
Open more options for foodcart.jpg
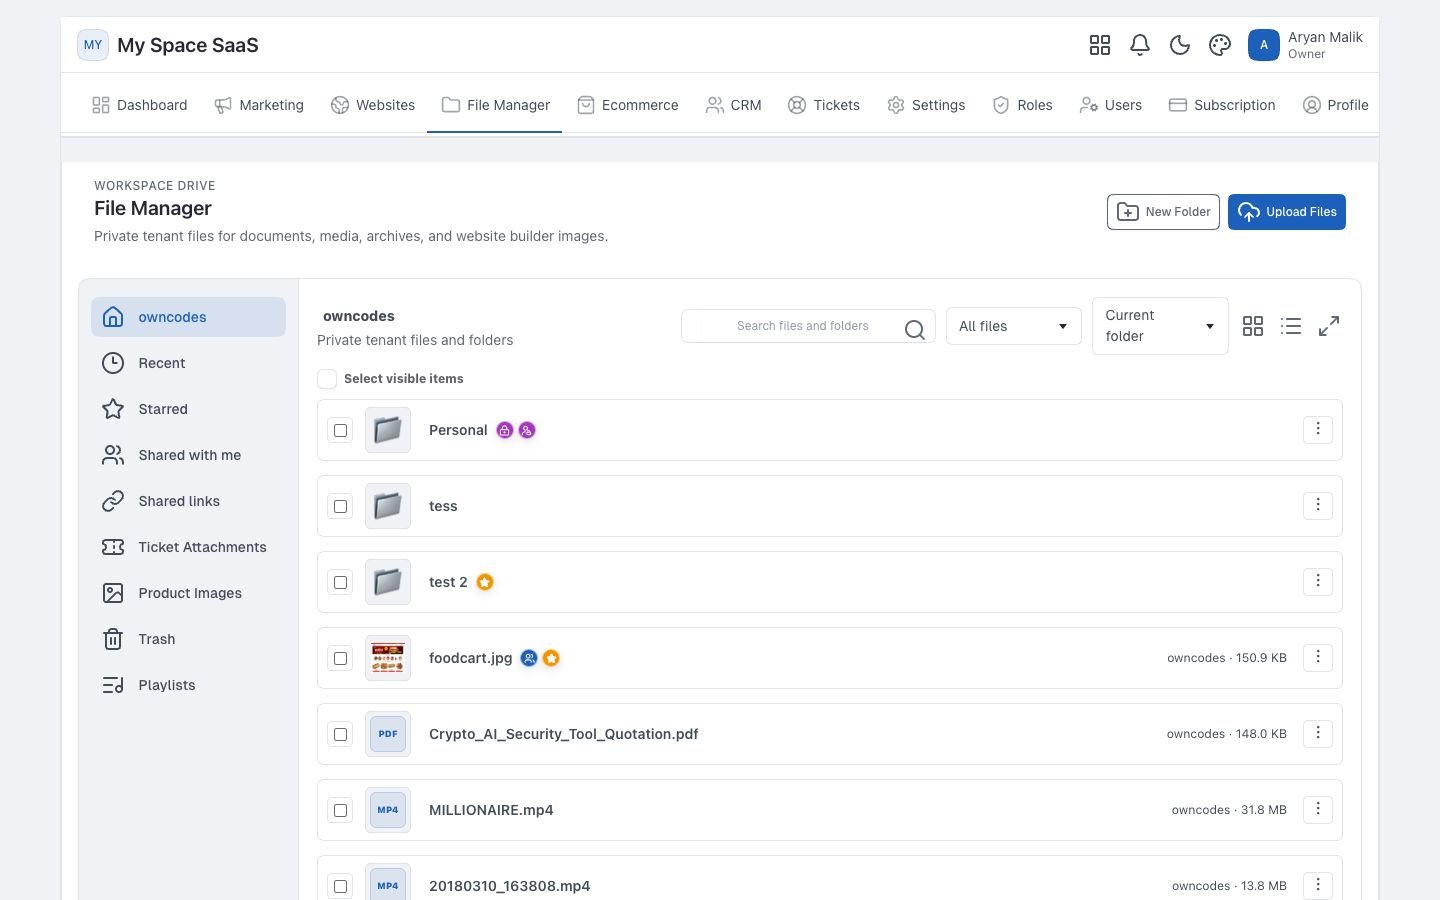click(x=1318, y=657)
